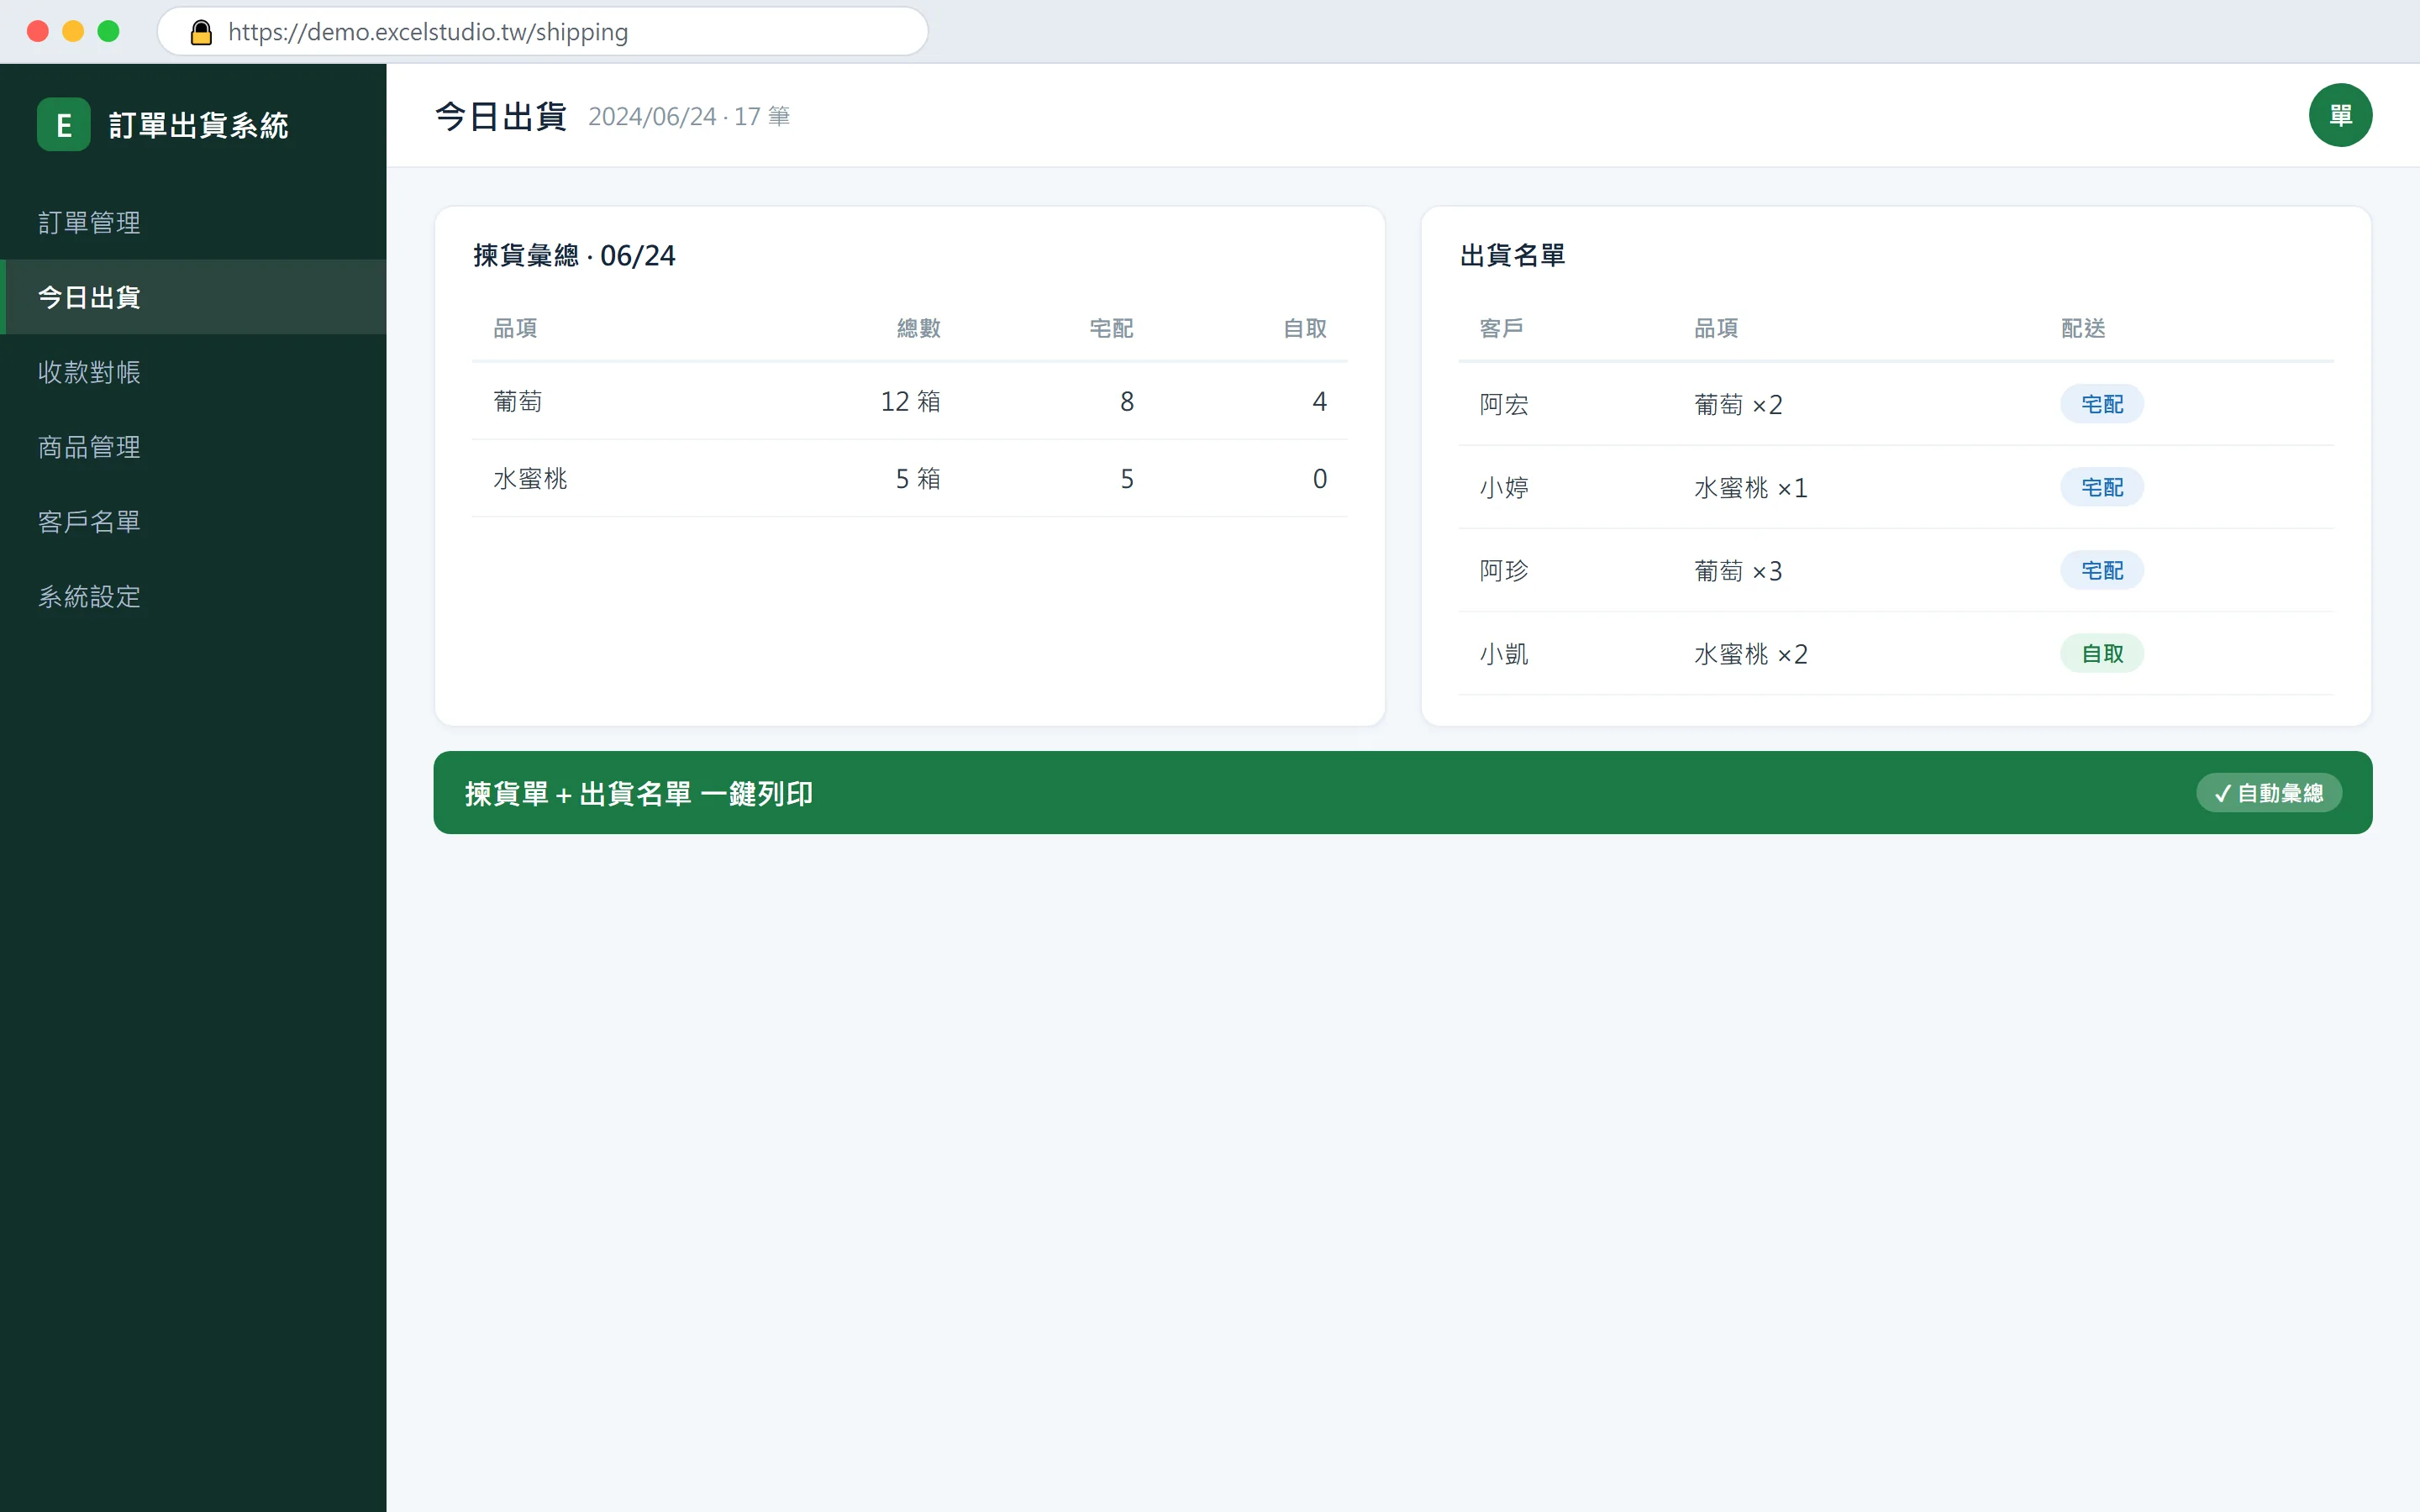Click 自取 tag in 小凱 row
This screenshot has height=1512, width=2420.
(2102, 653)
